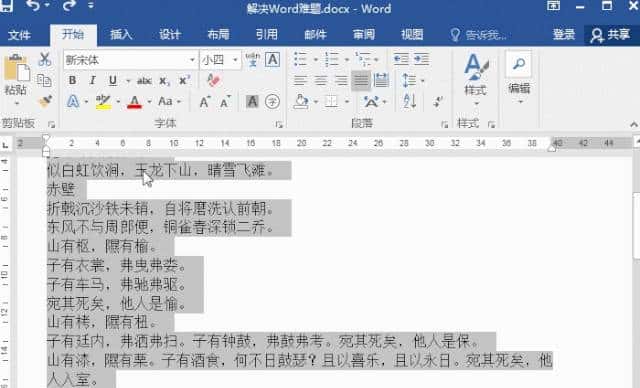This screenshot has height=388, width=640.
Task: Toggle show paragraph marks
Action: click(x=438, y=102)
